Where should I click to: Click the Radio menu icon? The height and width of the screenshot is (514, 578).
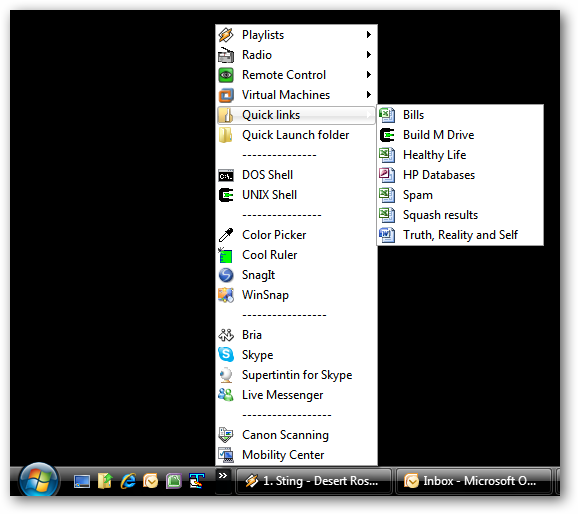[x=226, y=55]
